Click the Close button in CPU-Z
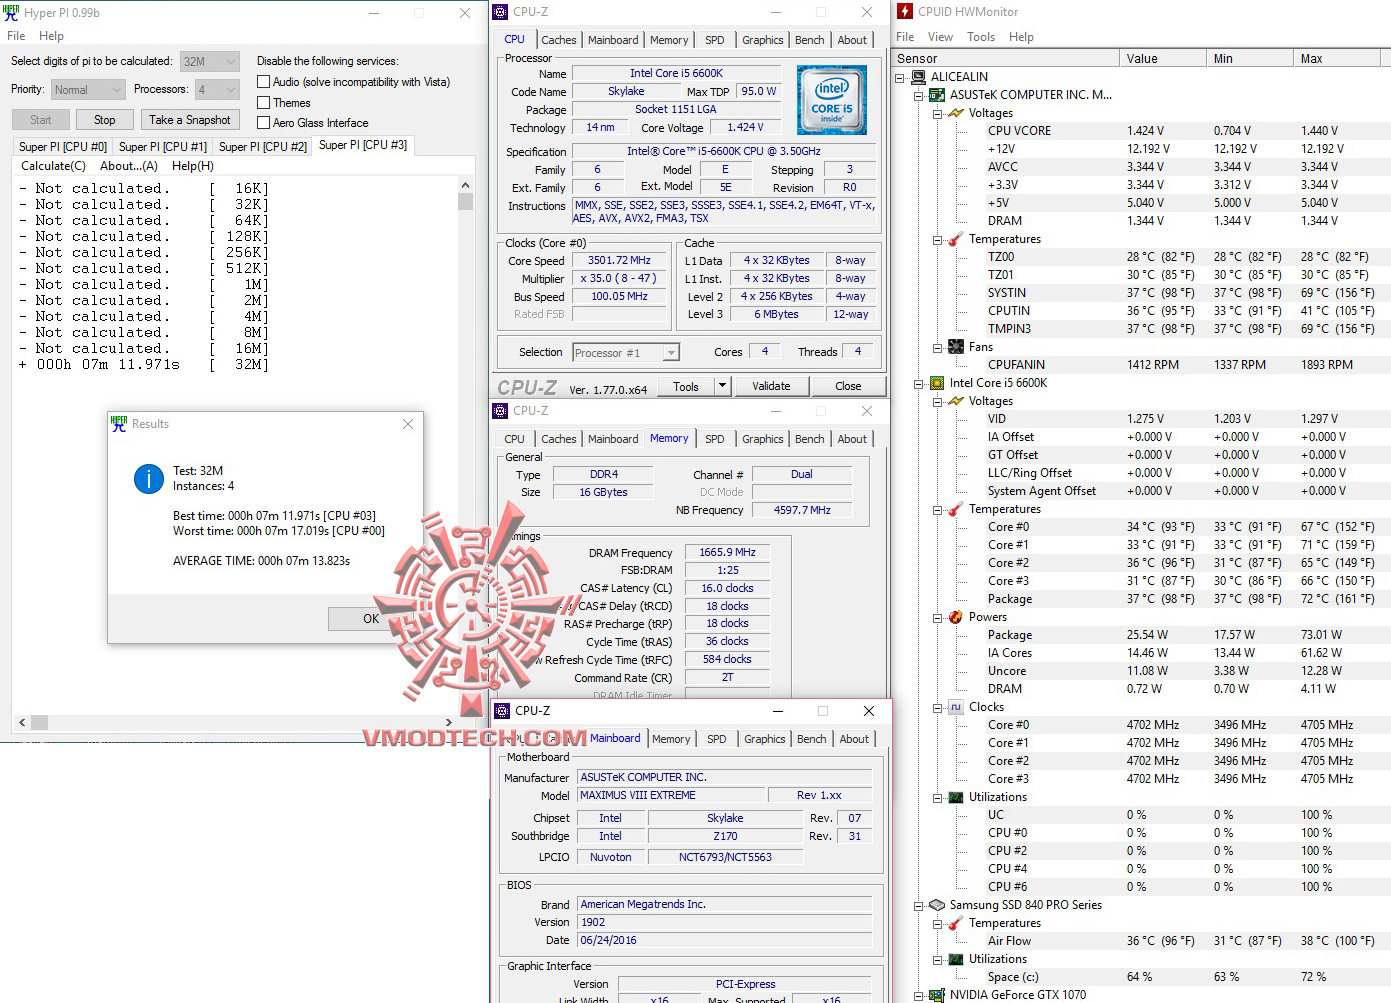The width and height of the screenshot is (1391, 1003). (848, 386)
